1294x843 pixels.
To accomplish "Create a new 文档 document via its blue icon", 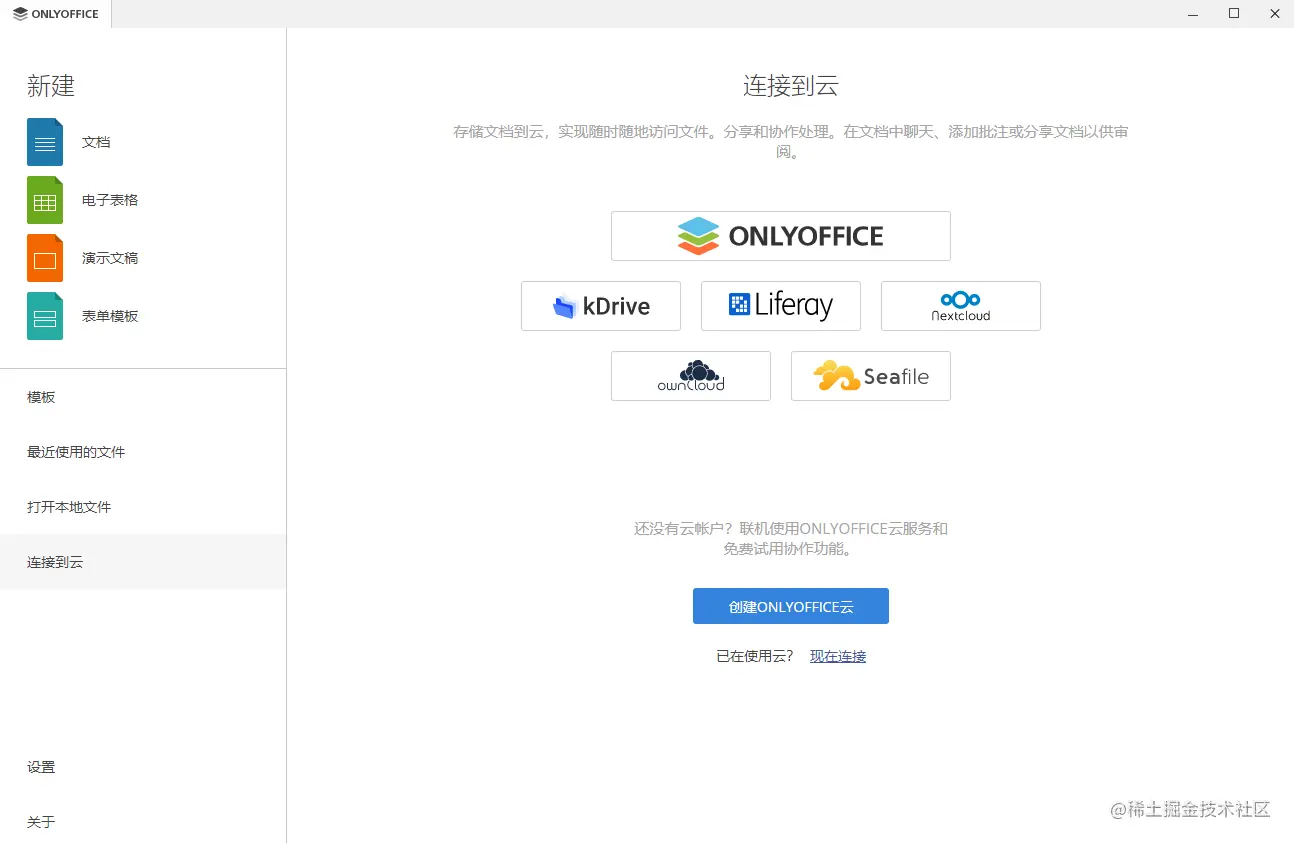I will [45, 142].
